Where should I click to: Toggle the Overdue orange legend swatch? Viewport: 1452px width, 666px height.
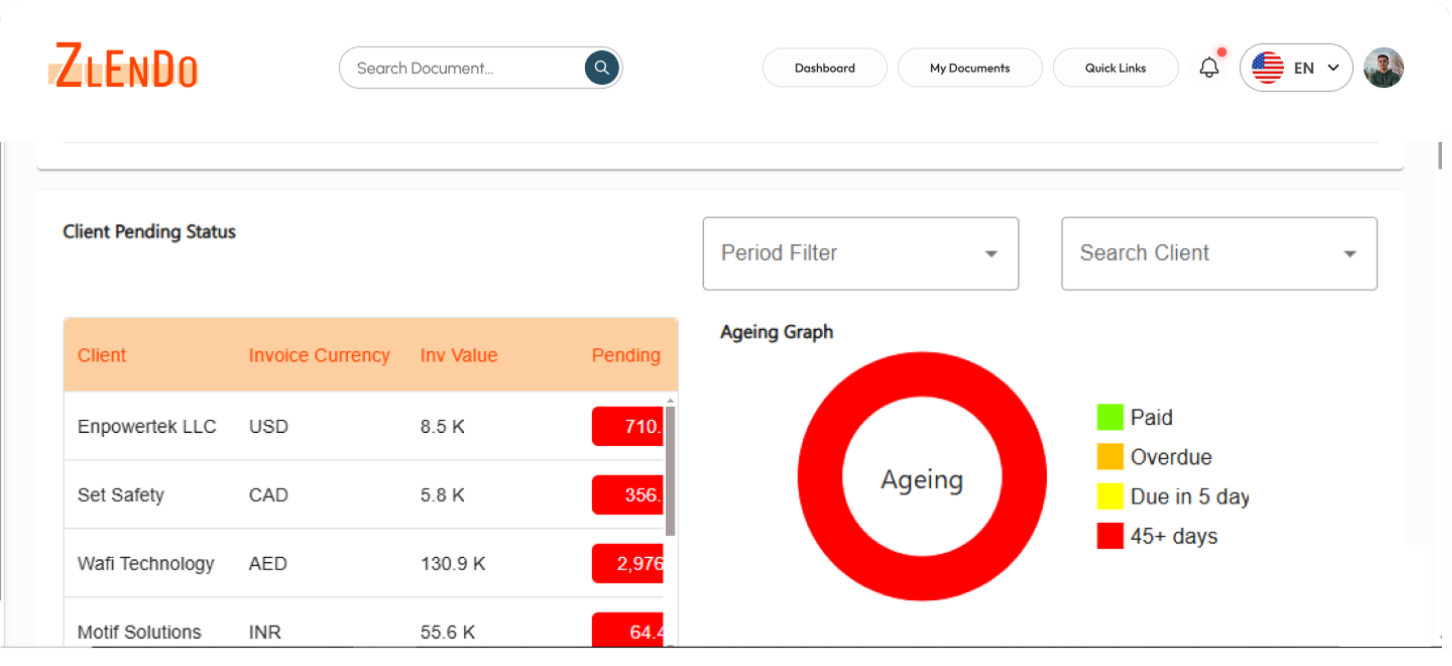tap(1110, 457)
